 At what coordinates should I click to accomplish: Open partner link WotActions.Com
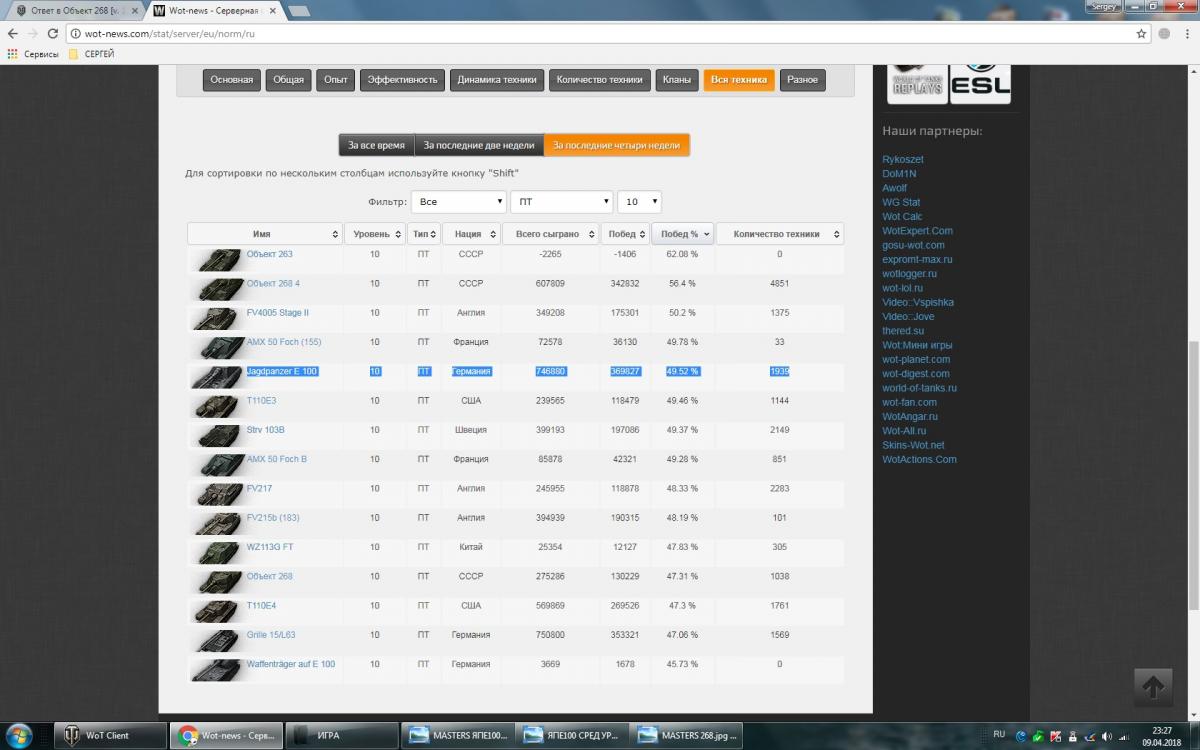click(919, 459)
